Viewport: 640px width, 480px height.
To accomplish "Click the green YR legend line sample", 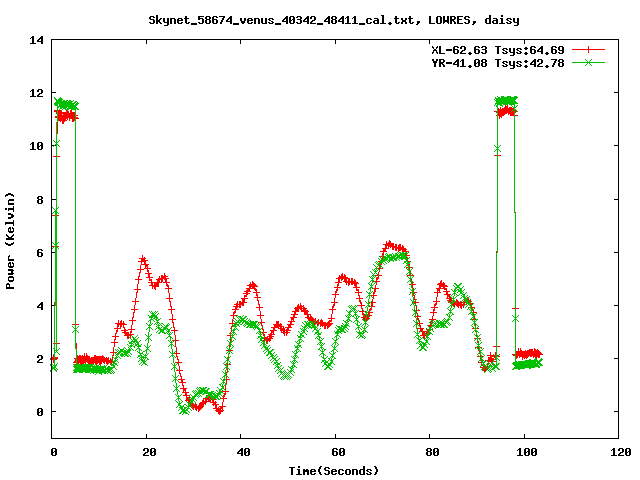I will 588,62.
